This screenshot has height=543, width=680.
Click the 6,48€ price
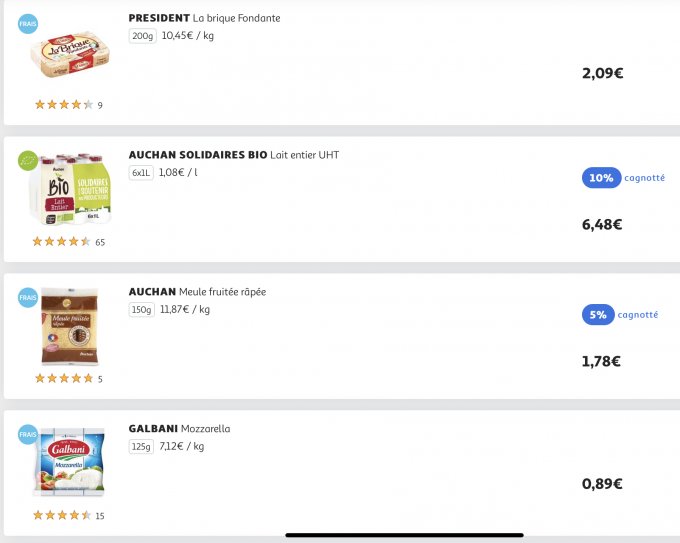(x=602, y=224)
